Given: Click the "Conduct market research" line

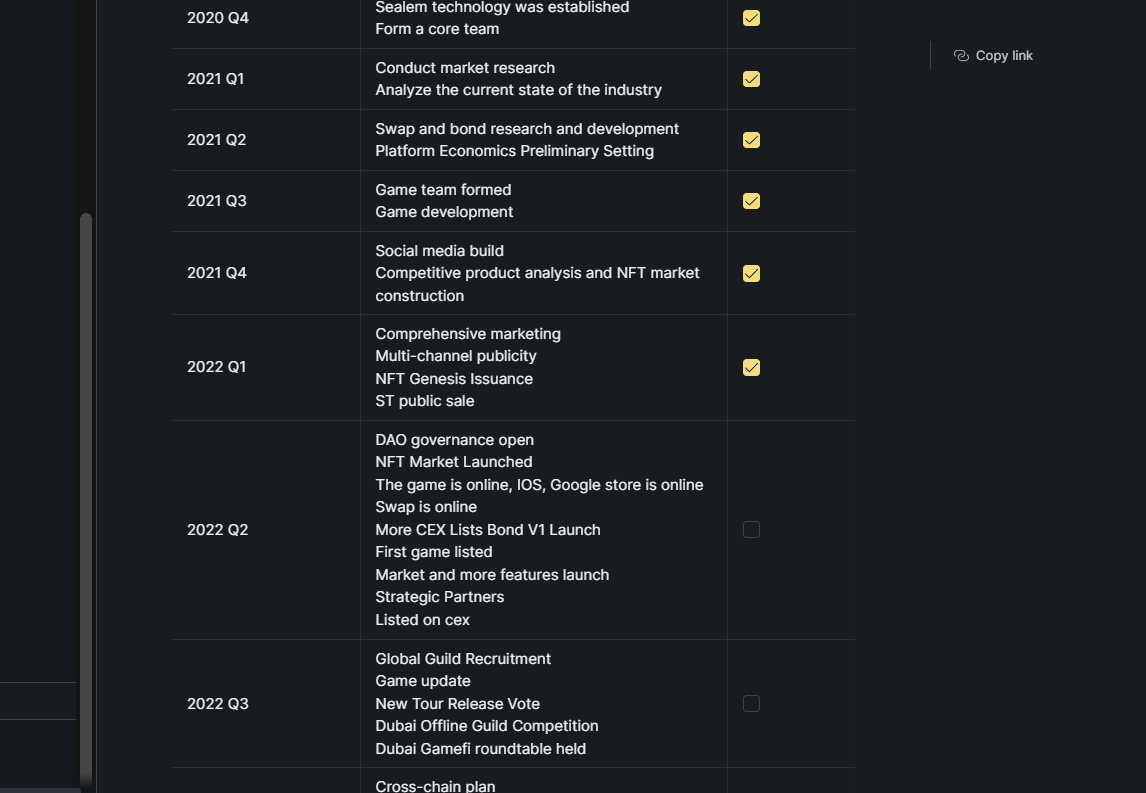Looking at the screenshot, I should [465, 68].
